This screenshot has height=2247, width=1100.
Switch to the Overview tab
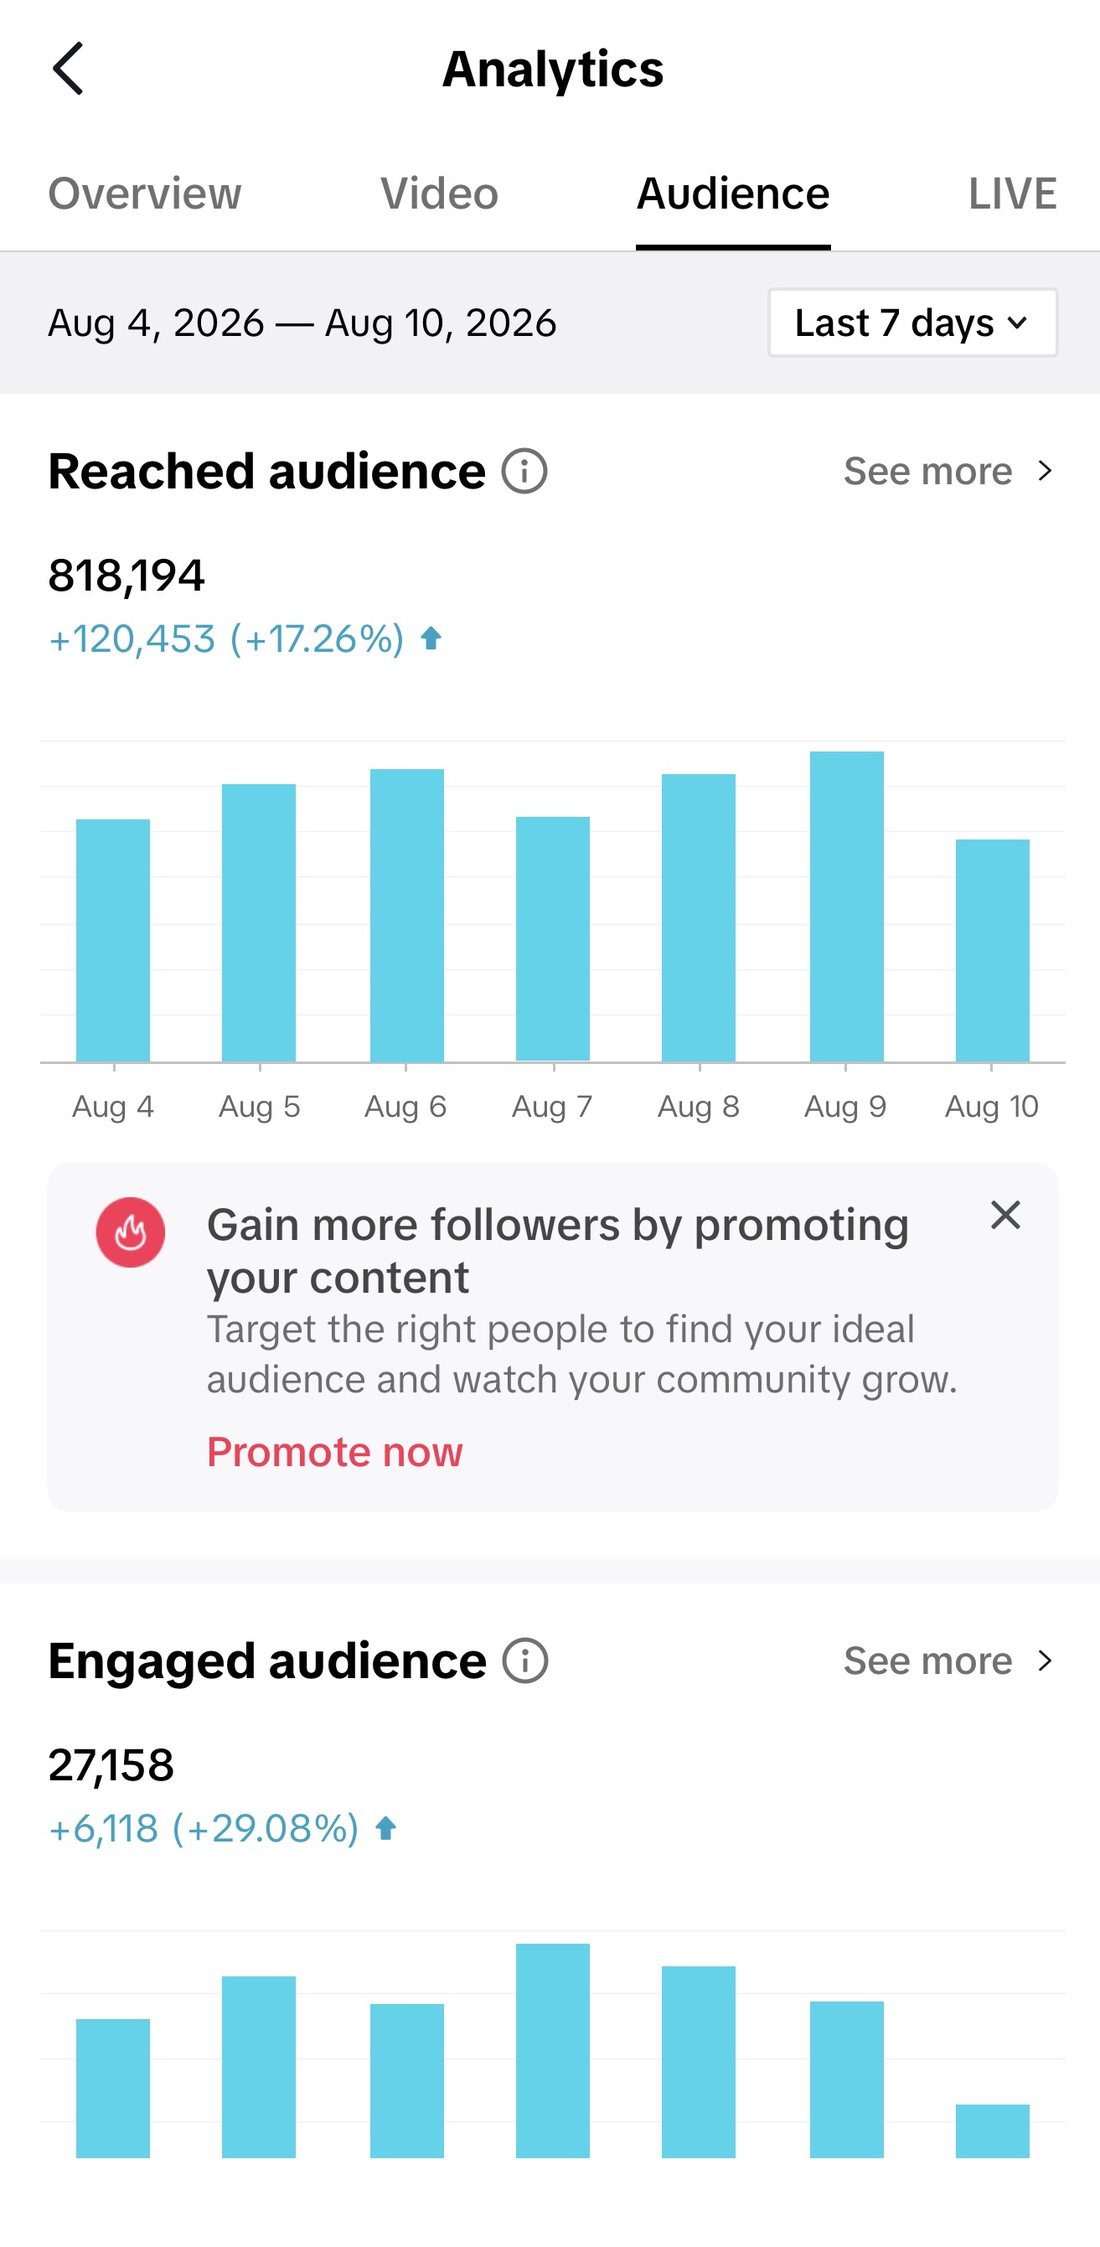[145, 194]
